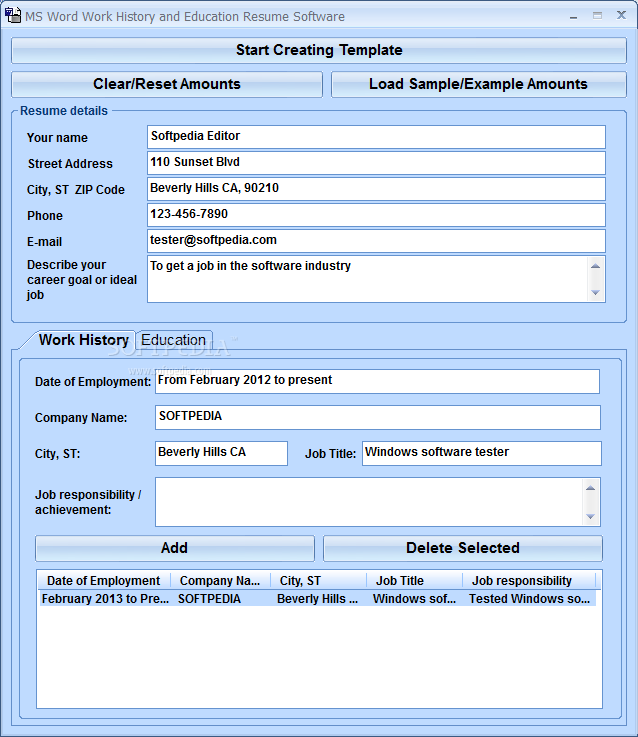Edit the Company Name field
The image size is (638, 737).
point(378,417)
